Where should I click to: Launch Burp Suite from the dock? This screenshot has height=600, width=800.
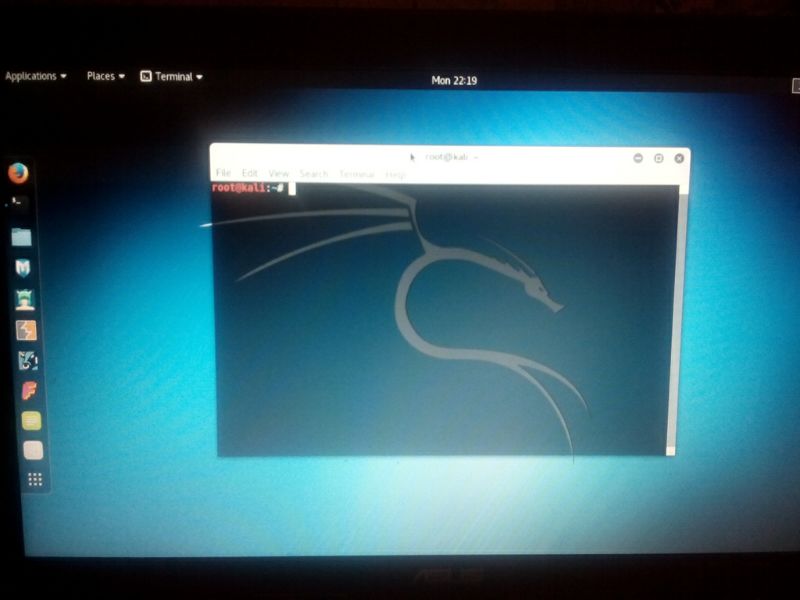tap(26, 330)
